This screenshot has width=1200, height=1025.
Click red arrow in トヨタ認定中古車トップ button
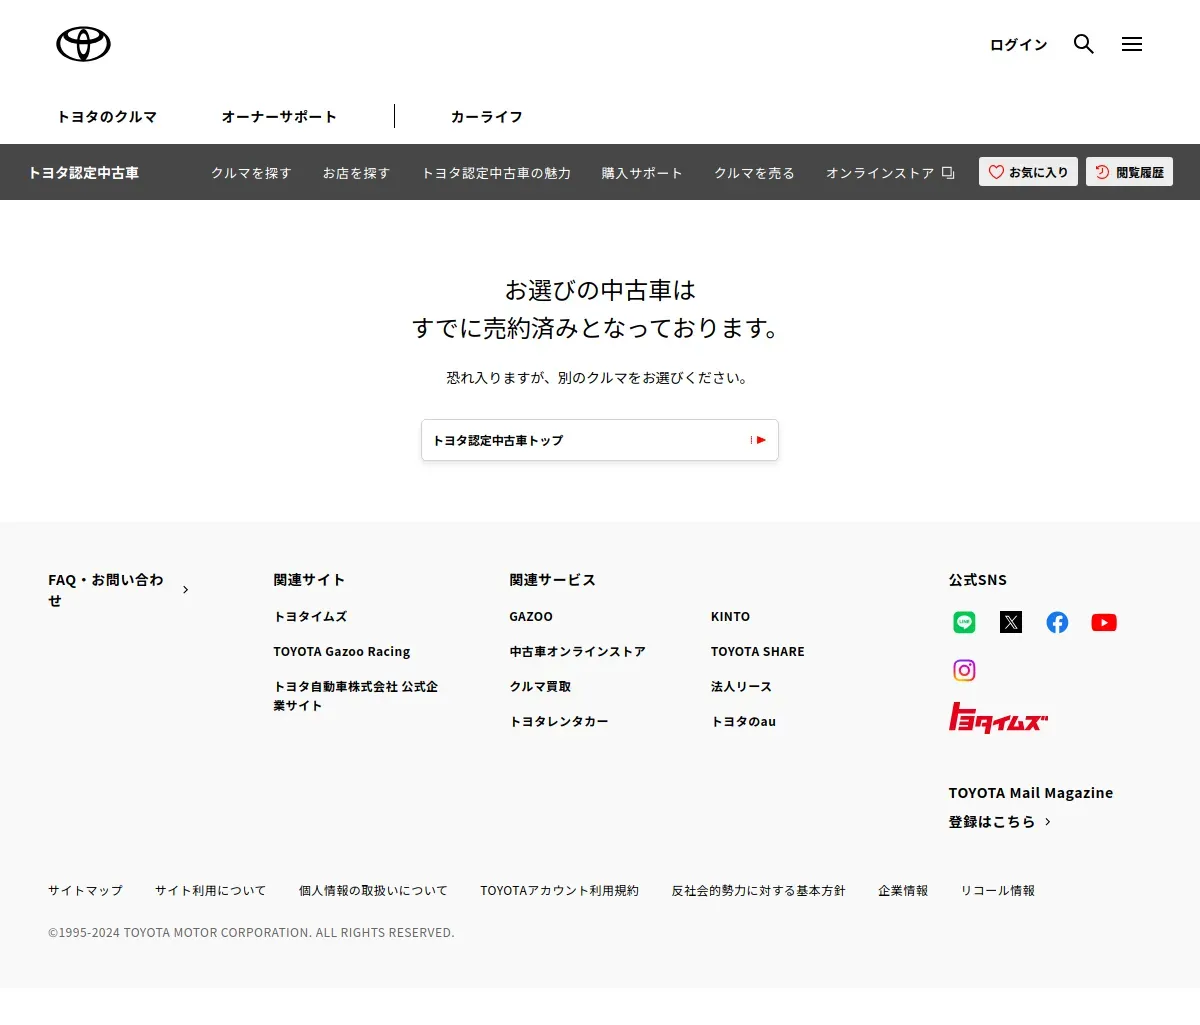tap(758, 440)
